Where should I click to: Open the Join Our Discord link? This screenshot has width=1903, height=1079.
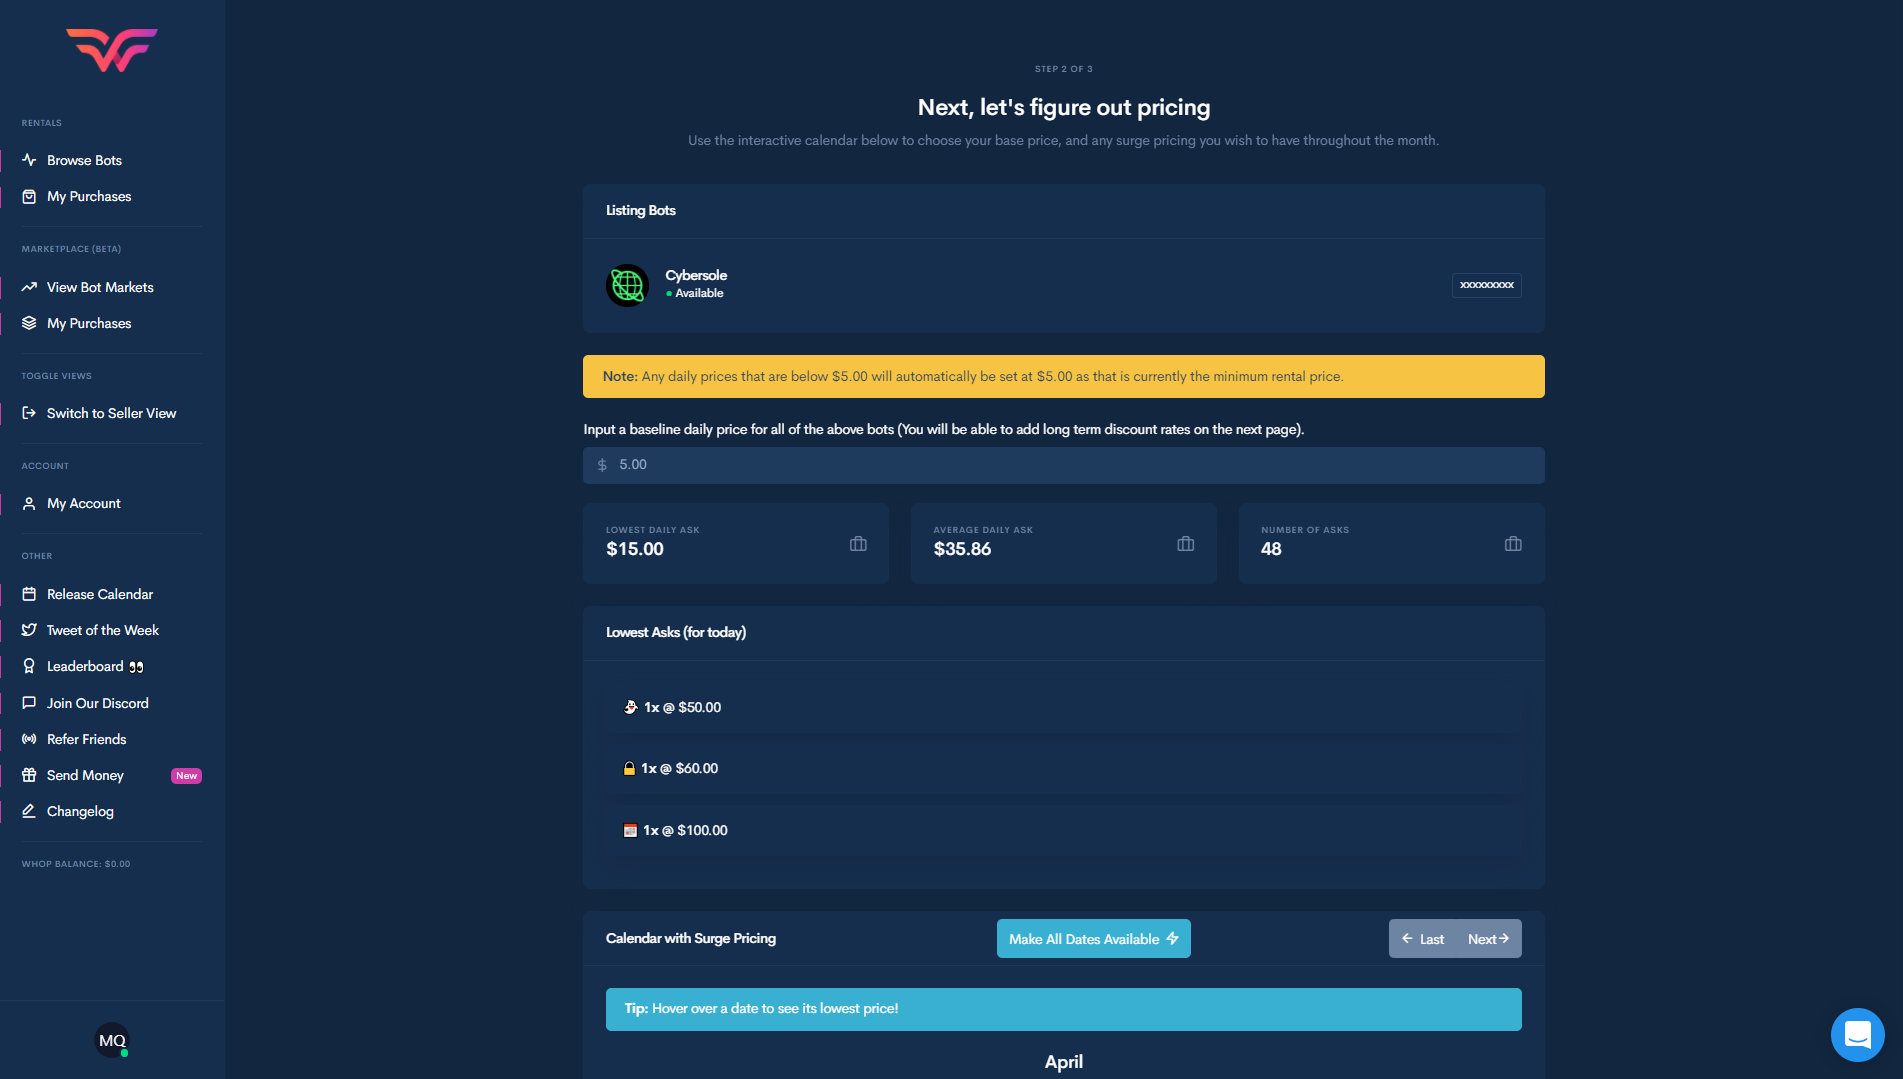click(x=97, y=703)
